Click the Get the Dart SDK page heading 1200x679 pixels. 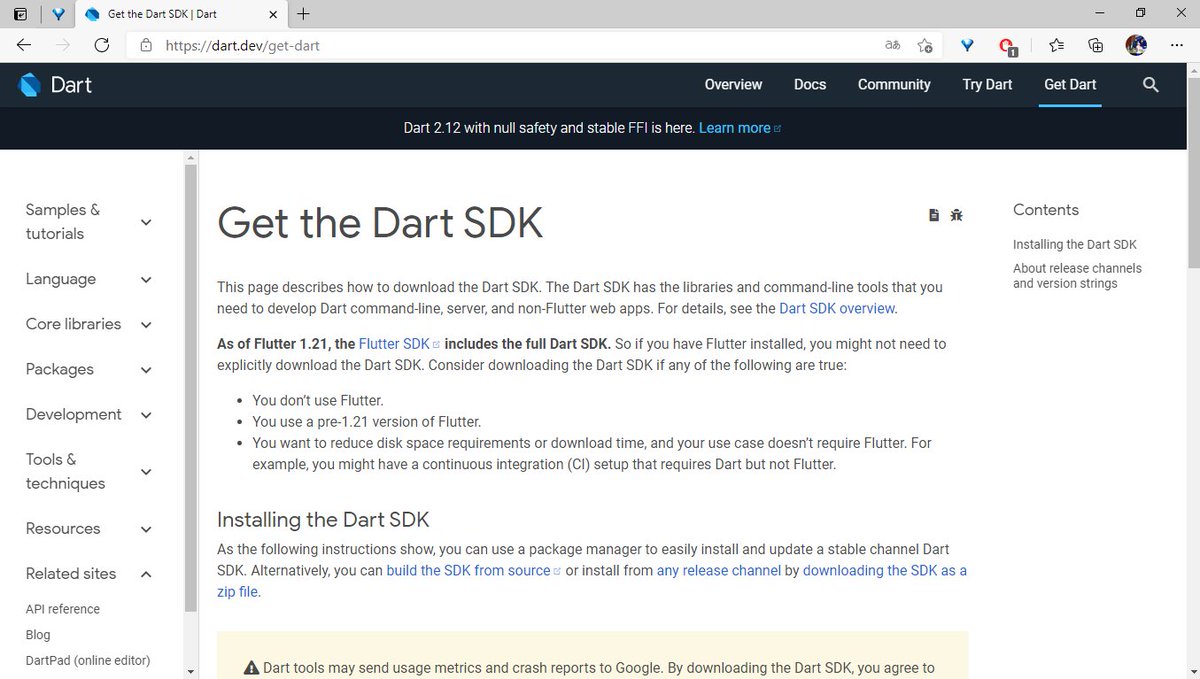380,222
